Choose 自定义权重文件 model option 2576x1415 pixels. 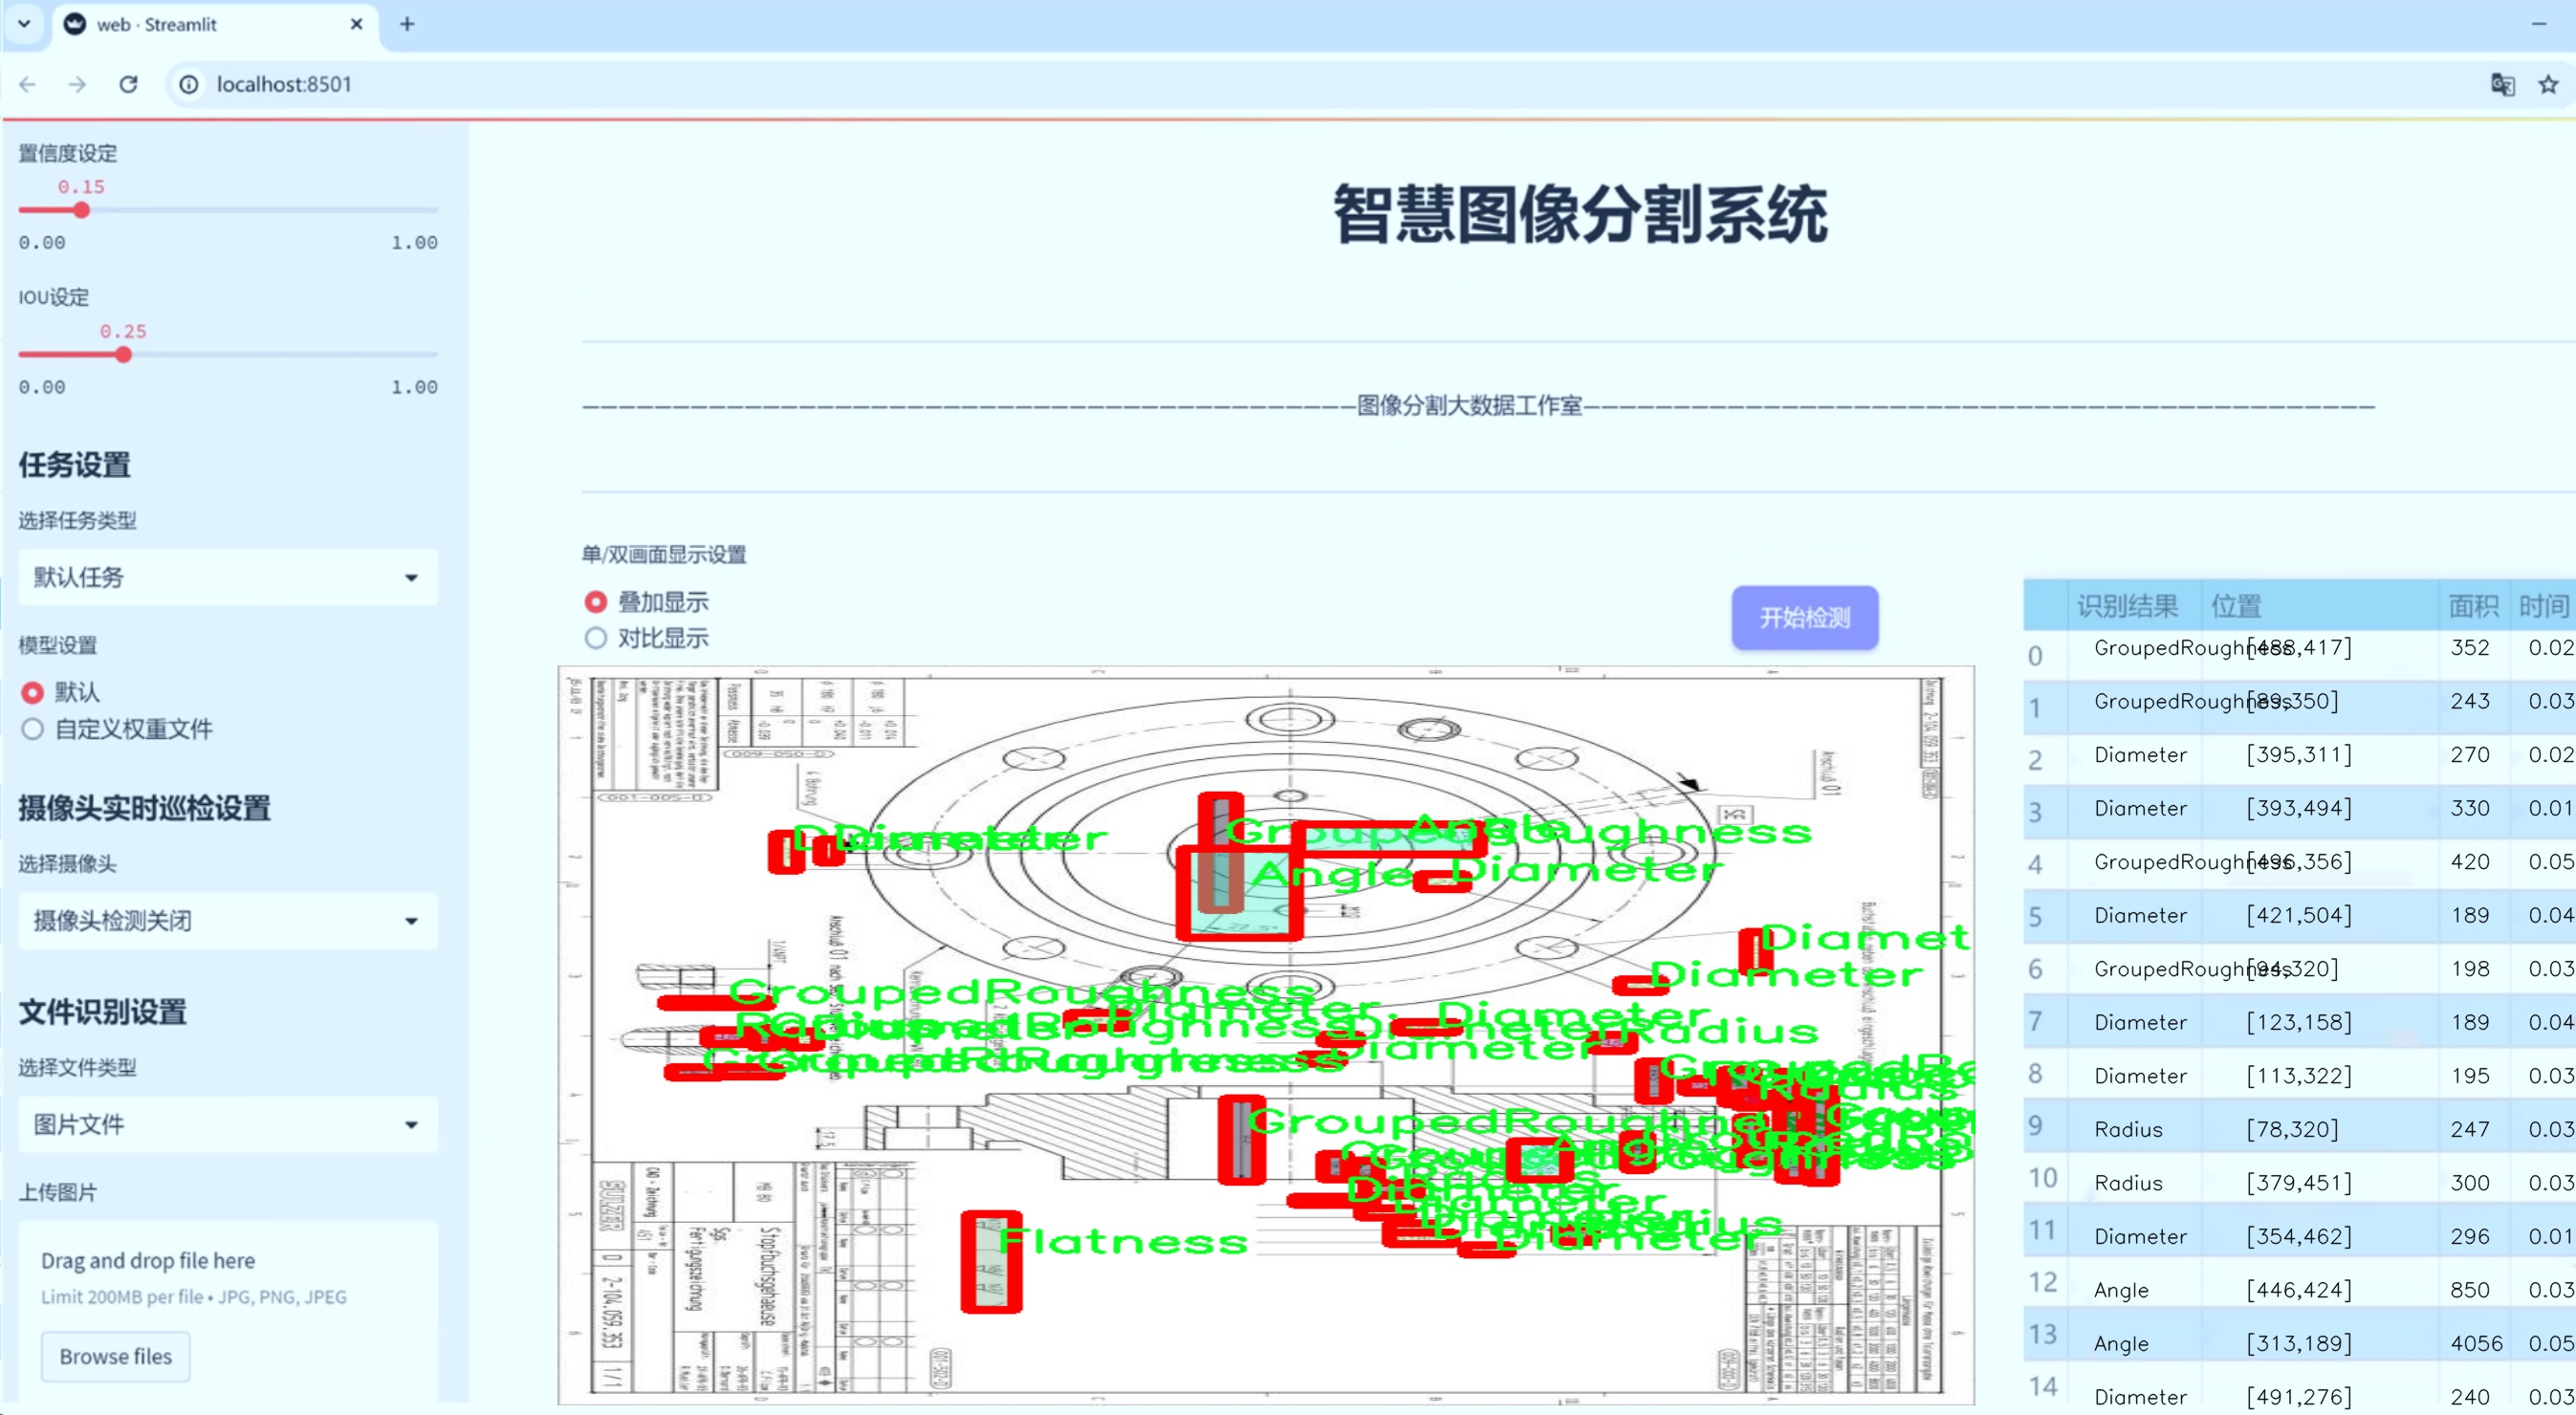(x=33, y=729)
